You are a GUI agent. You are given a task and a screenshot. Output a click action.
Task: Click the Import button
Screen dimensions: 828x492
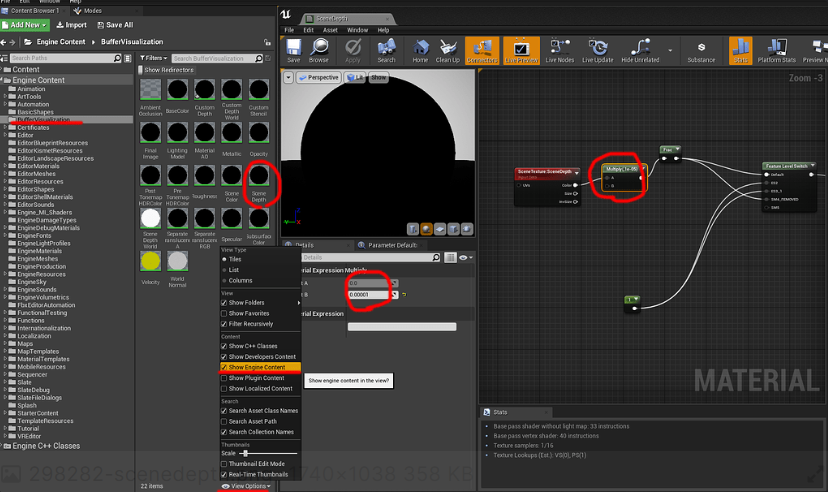[x=72, y=24]
